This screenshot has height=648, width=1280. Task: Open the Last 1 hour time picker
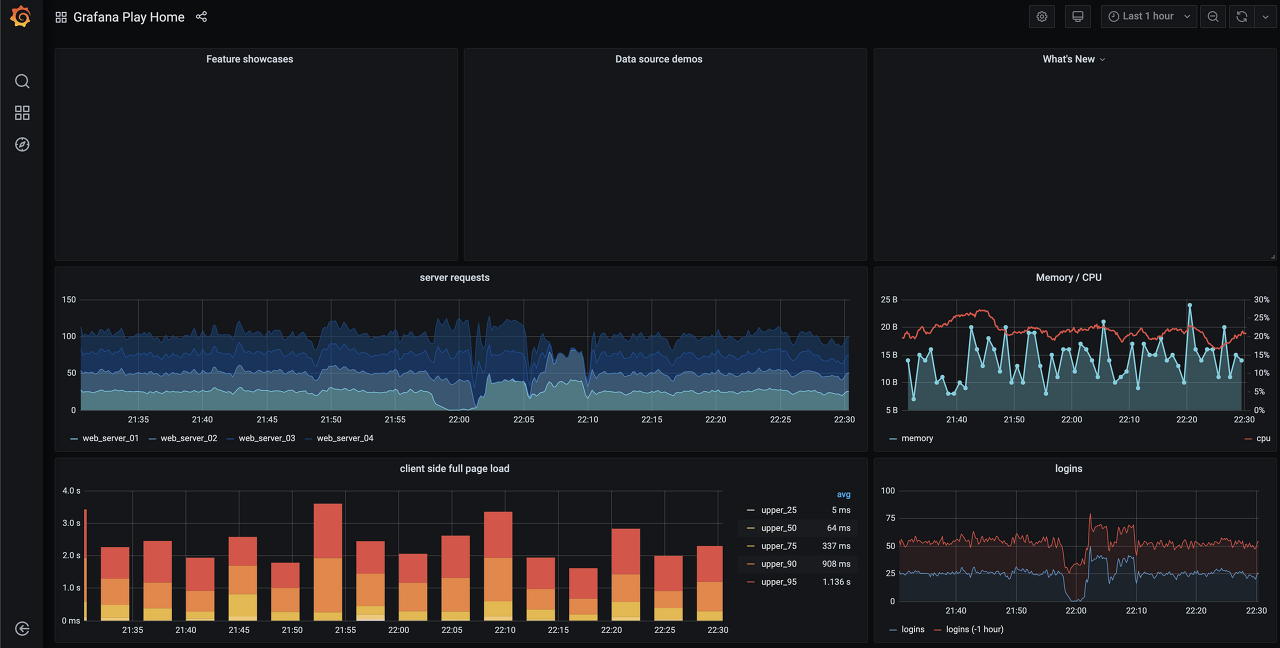1149,16
